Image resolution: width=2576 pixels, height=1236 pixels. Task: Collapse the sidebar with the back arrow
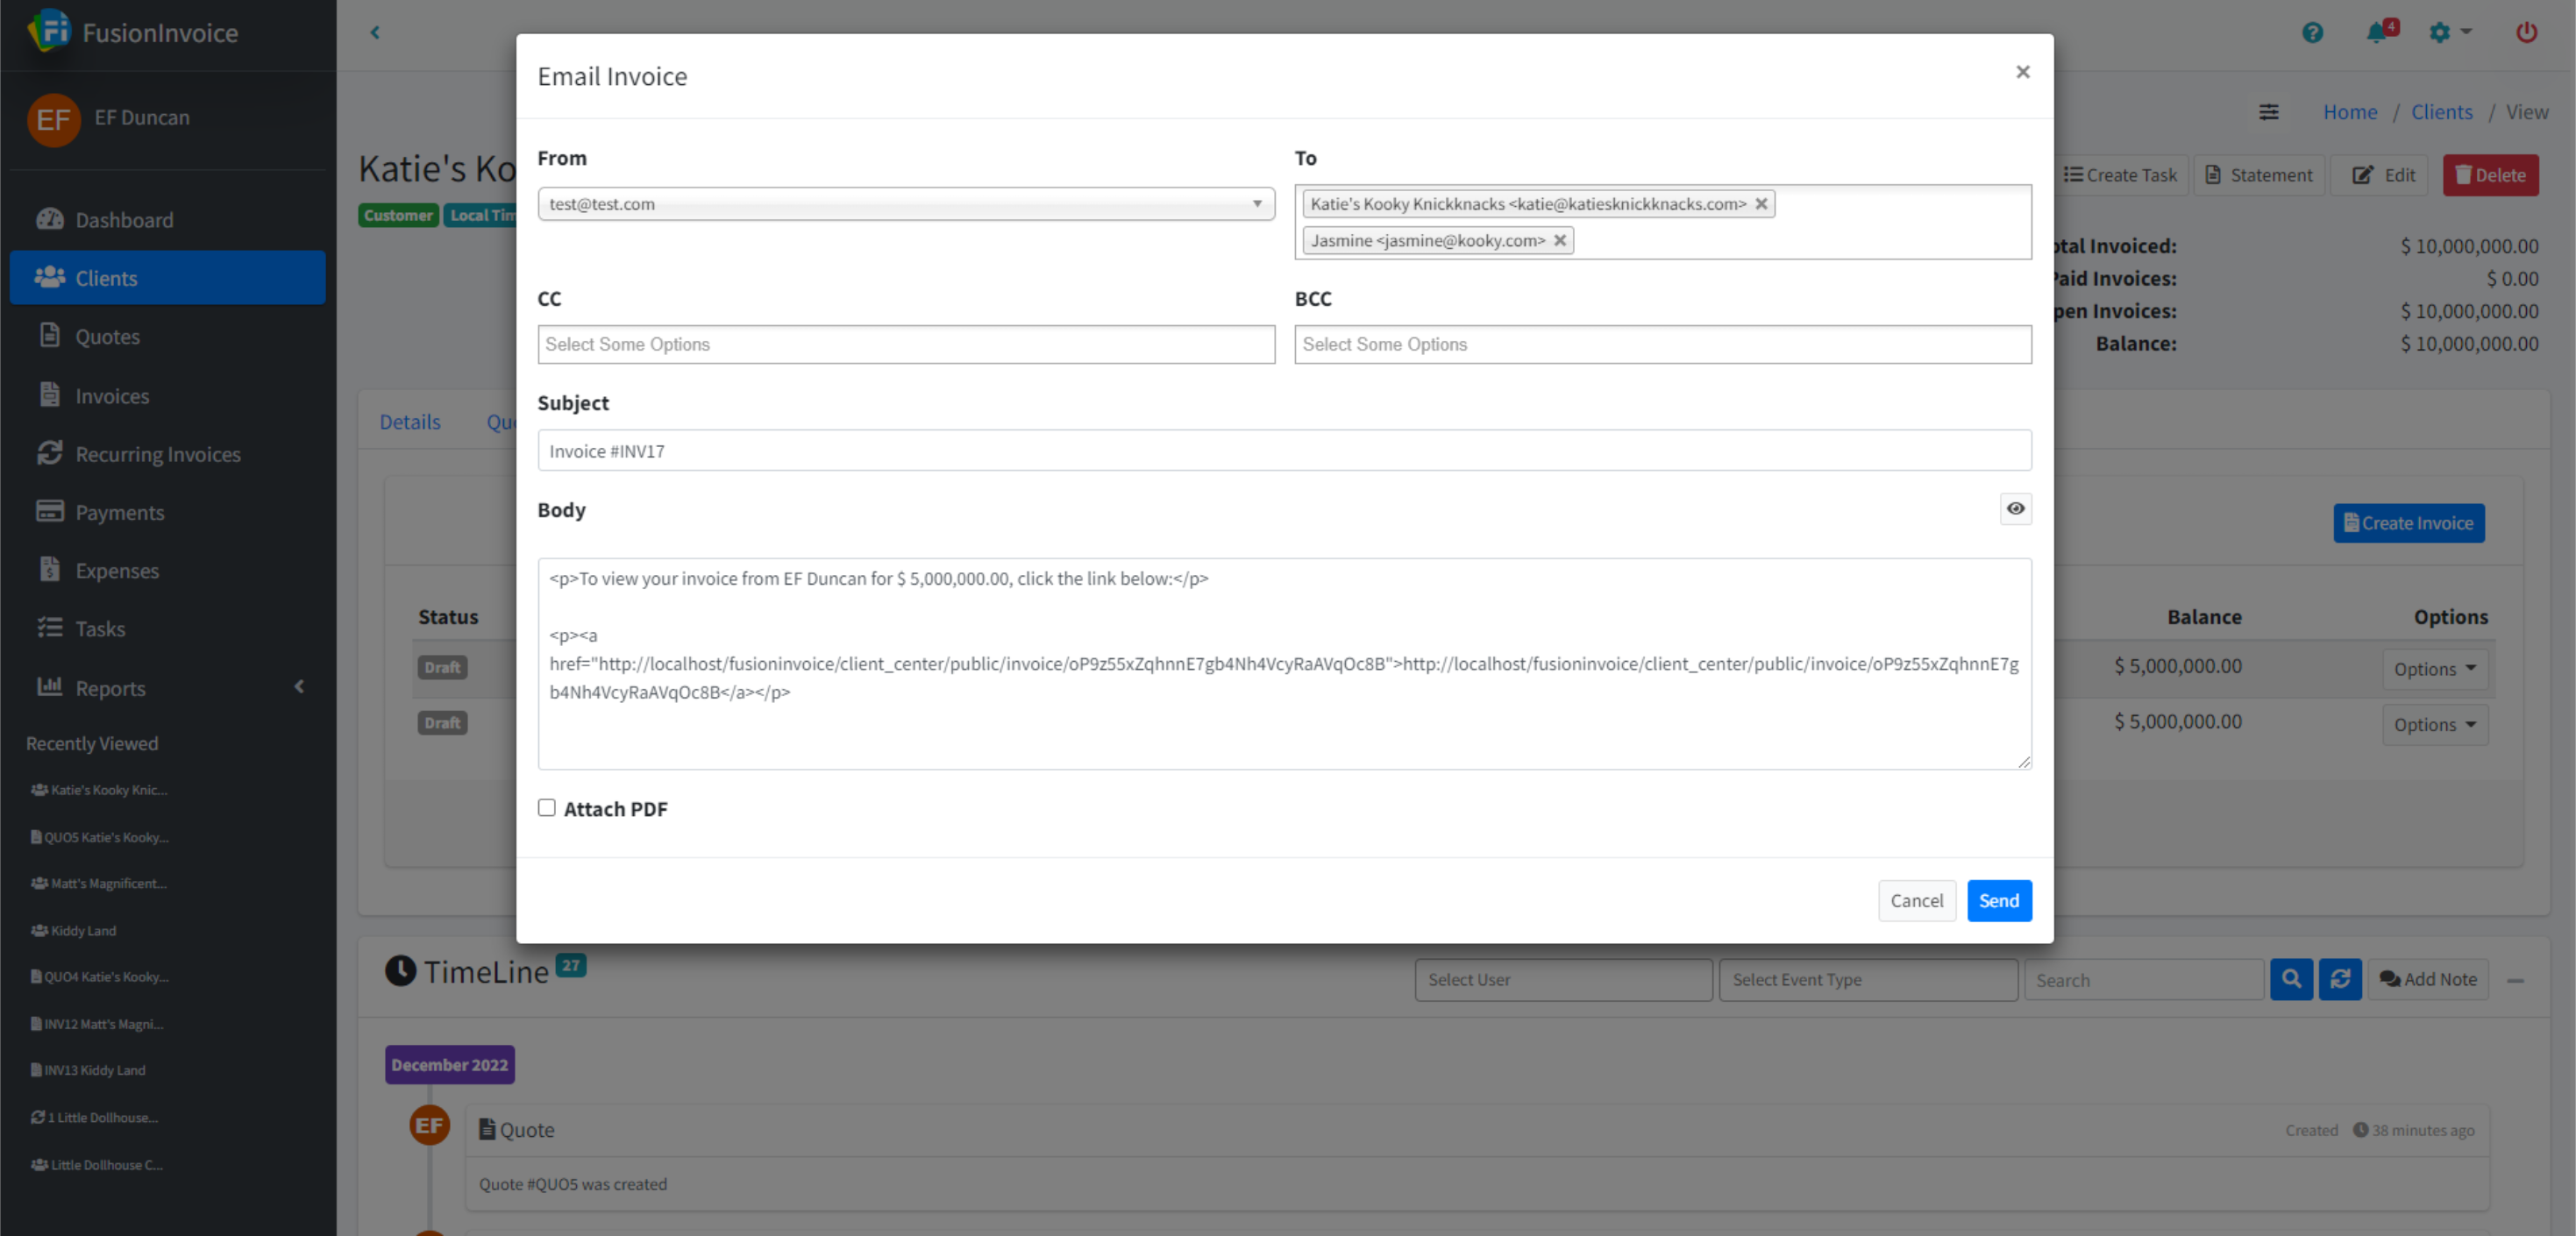375,33
